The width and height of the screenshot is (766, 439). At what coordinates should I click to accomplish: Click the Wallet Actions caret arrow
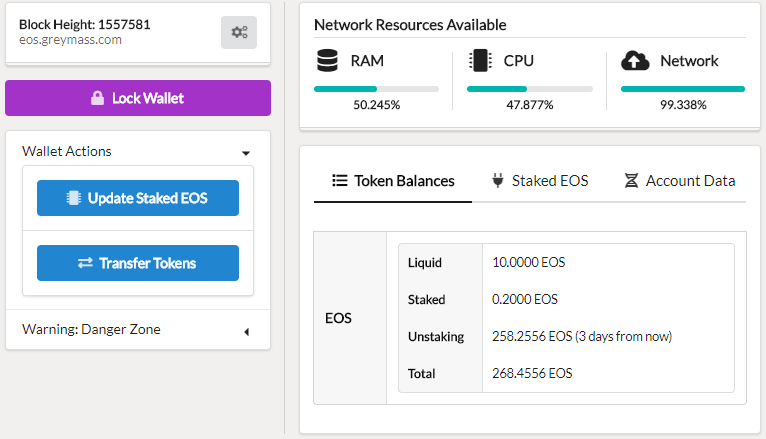click(x=246, y=153)
